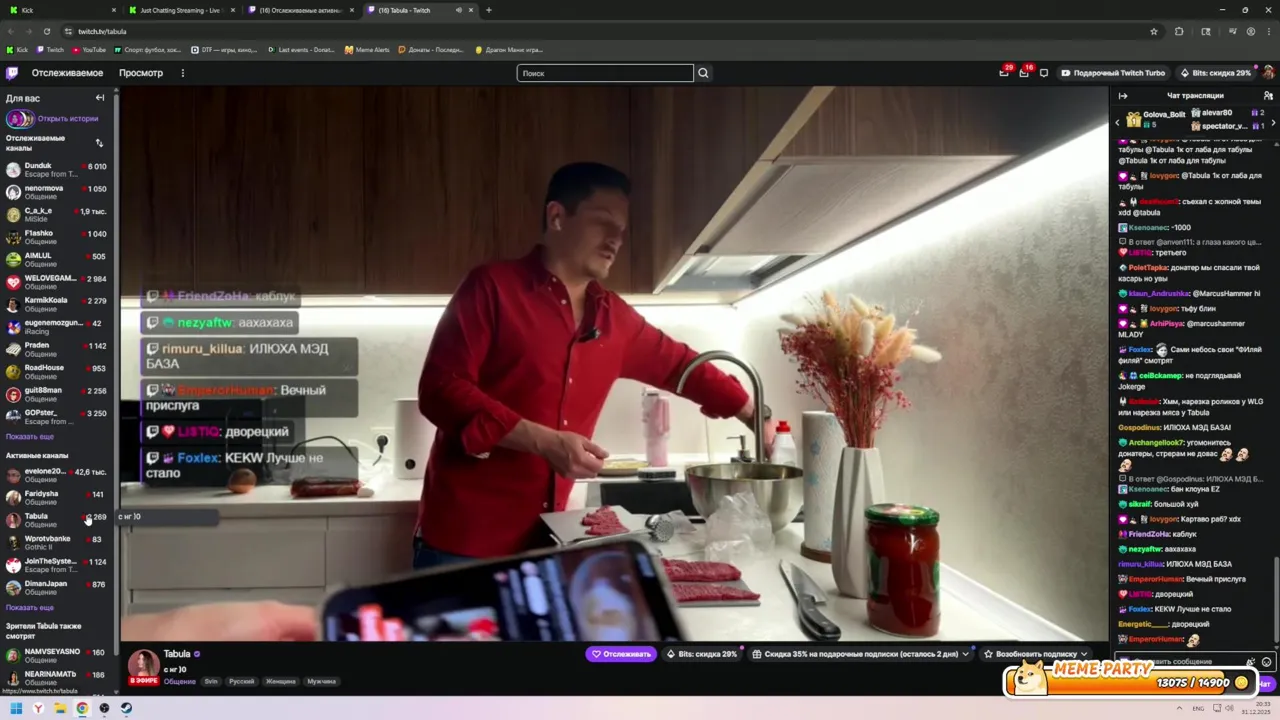Open the Twitch search magnifier button

click(x=703, y=73)
